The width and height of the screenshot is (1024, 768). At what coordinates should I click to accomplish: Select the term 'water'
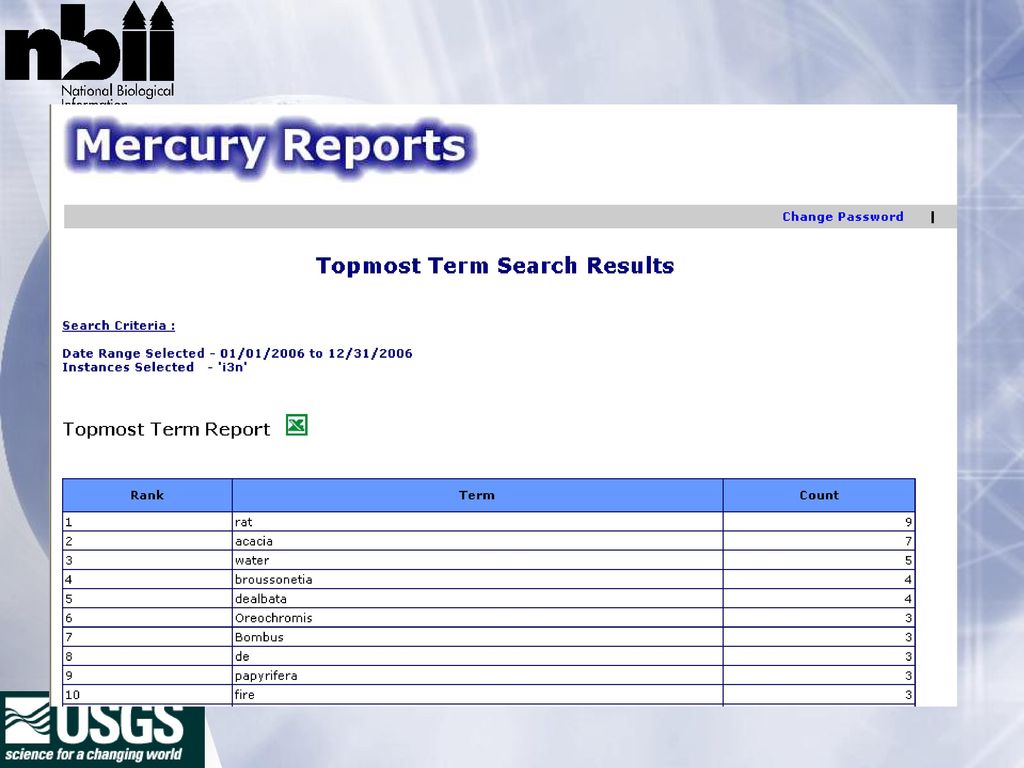pyautogui.click(x=252, y=560)
